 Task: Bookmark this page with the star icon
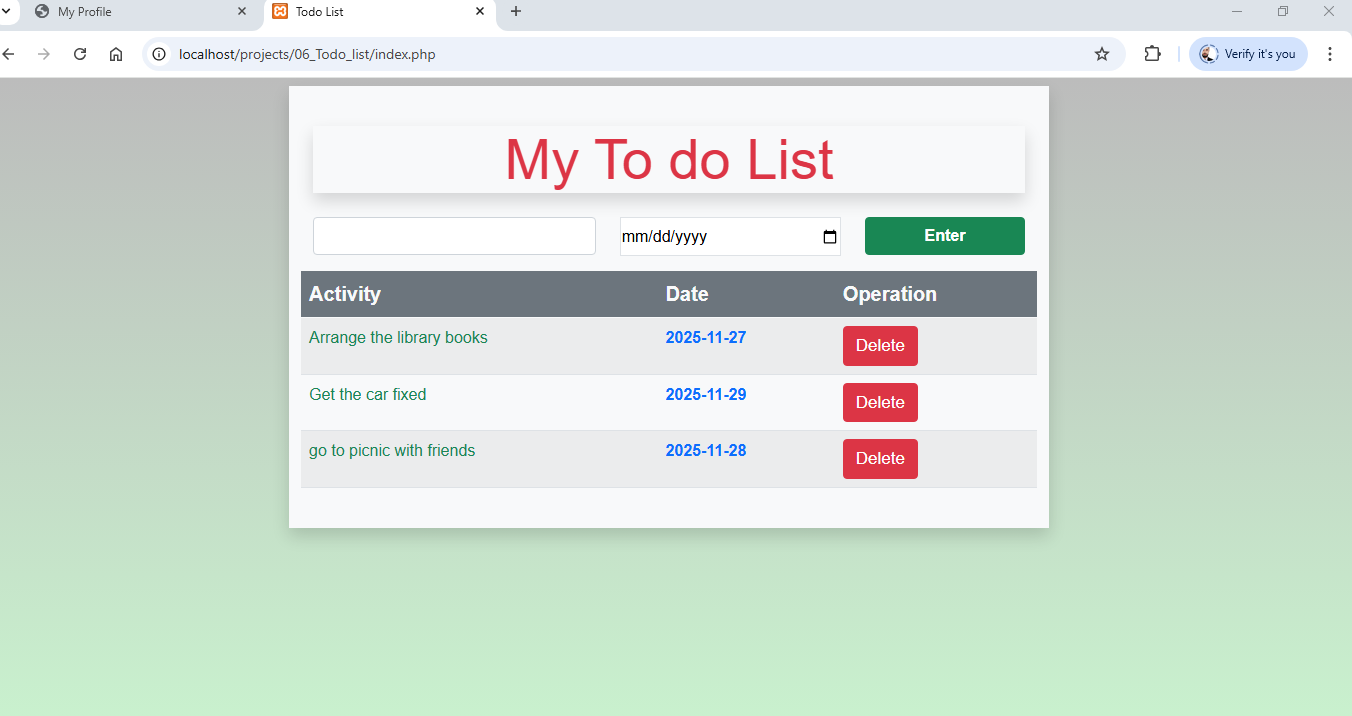[x=1102, y=54]
